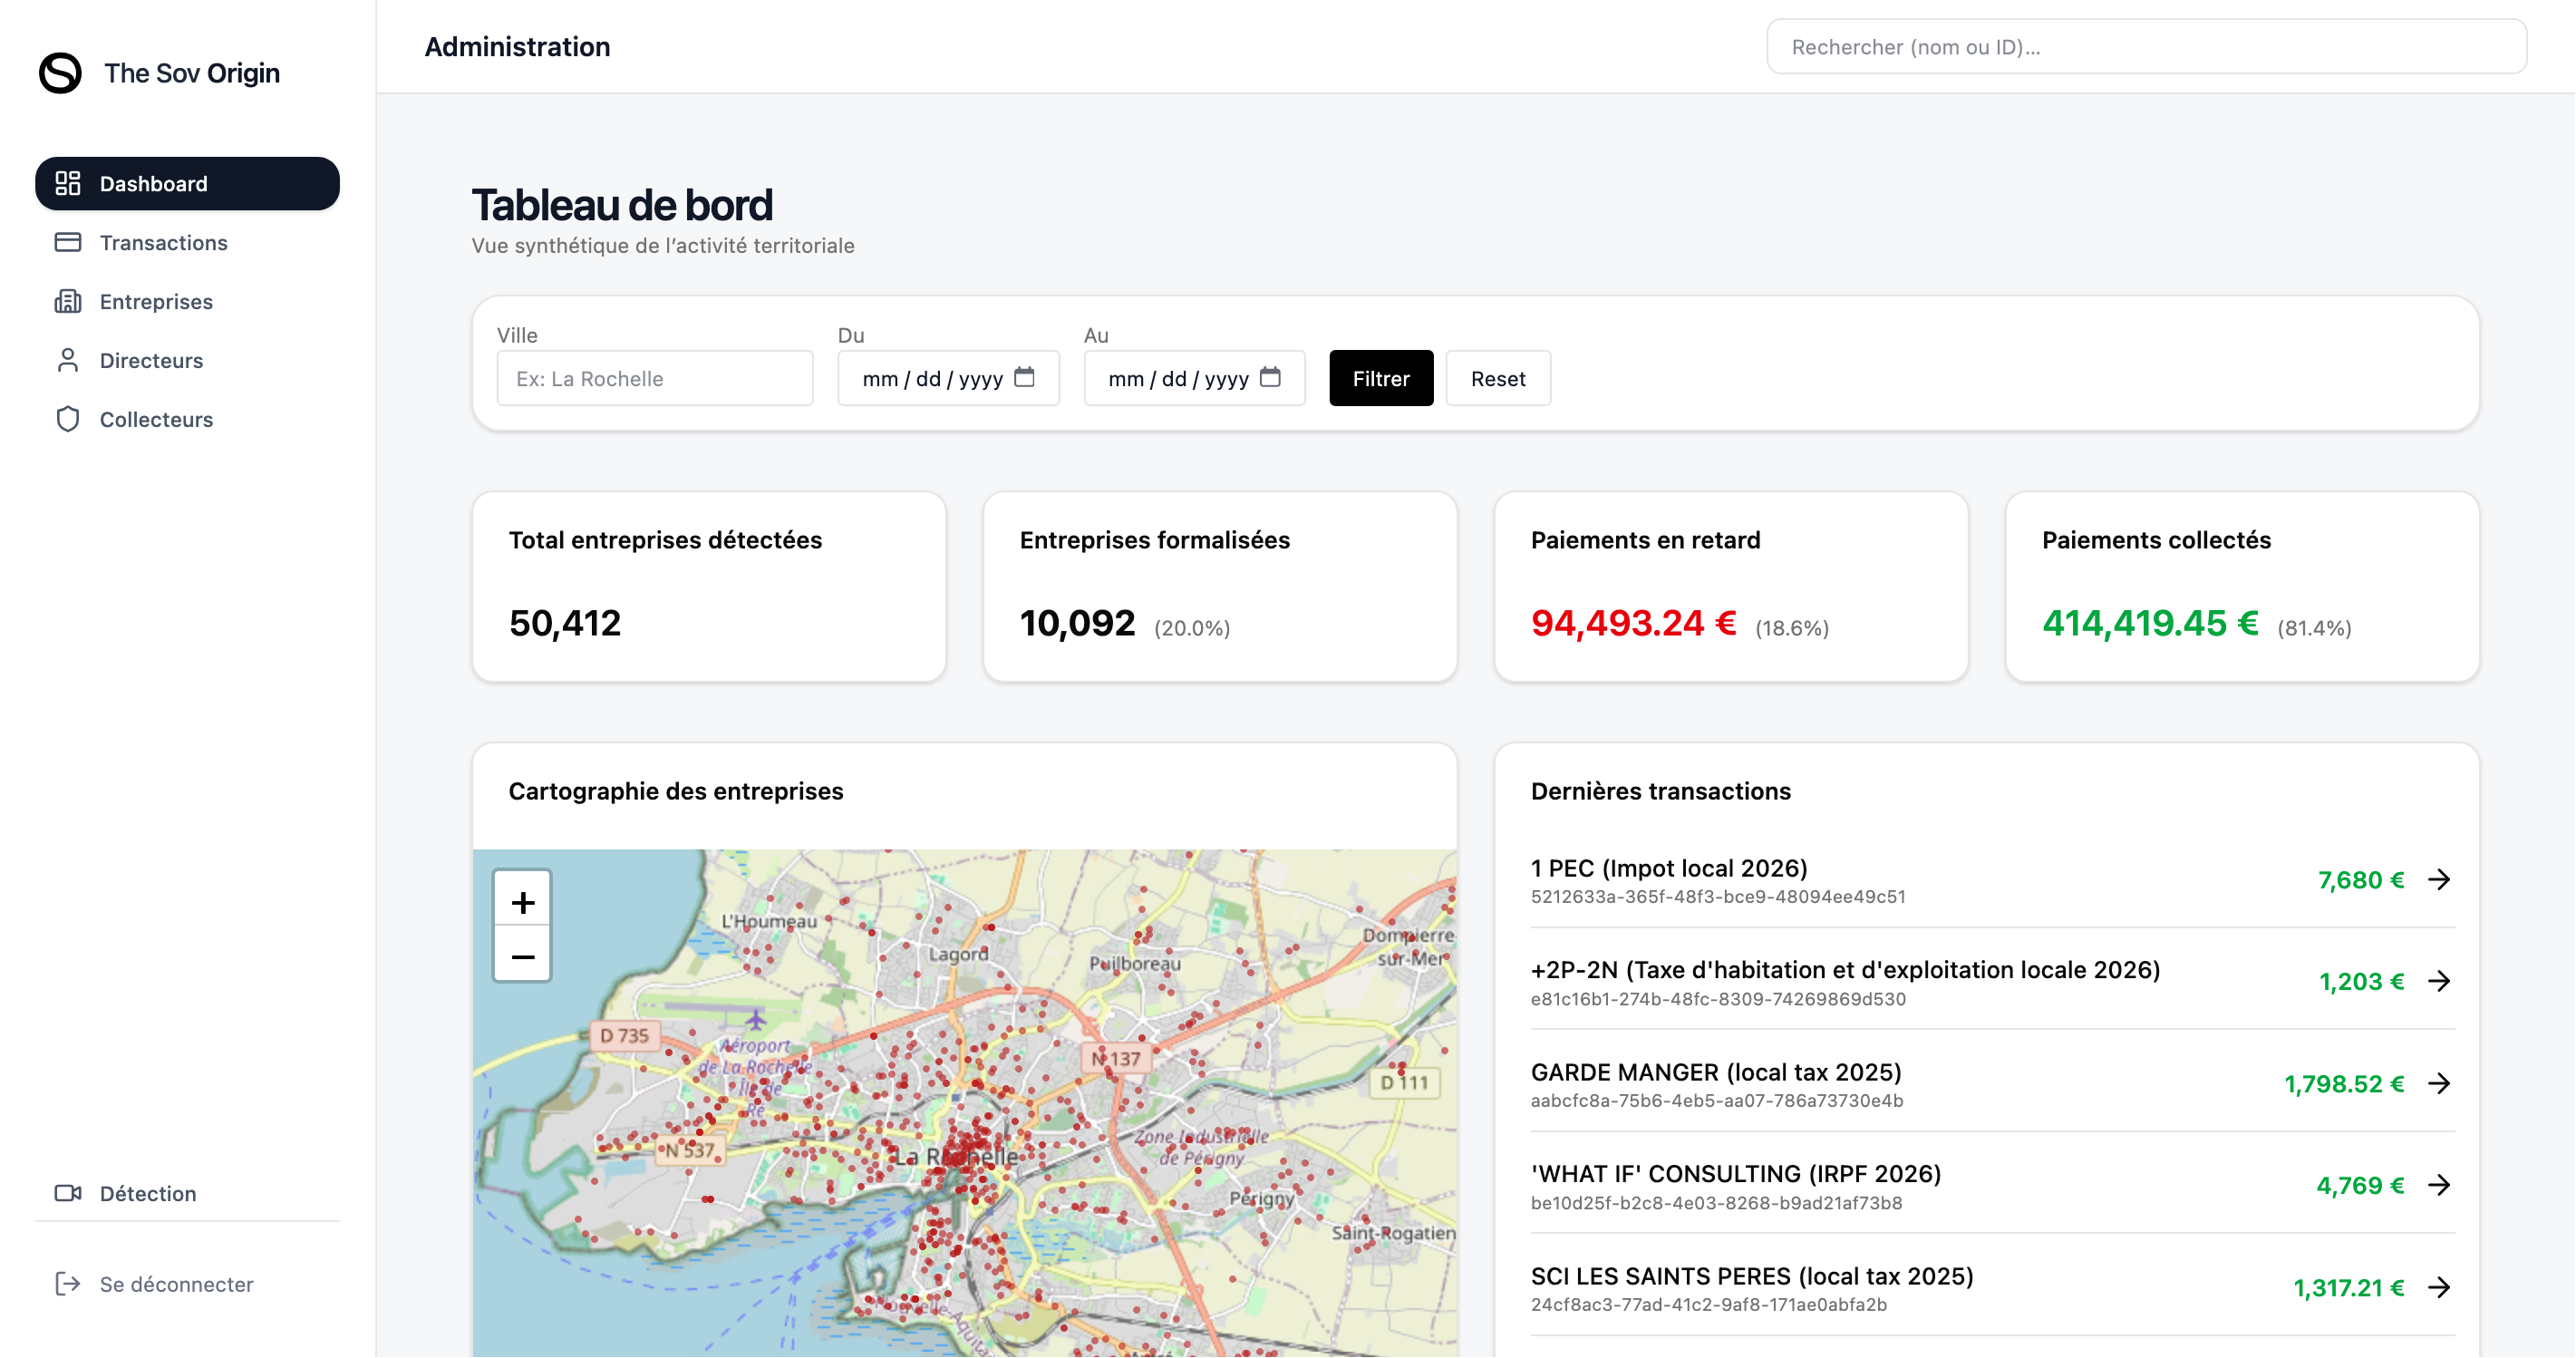
Task: Open the 1 PEC transaction arrow
Action: [x=2439, y=880]
